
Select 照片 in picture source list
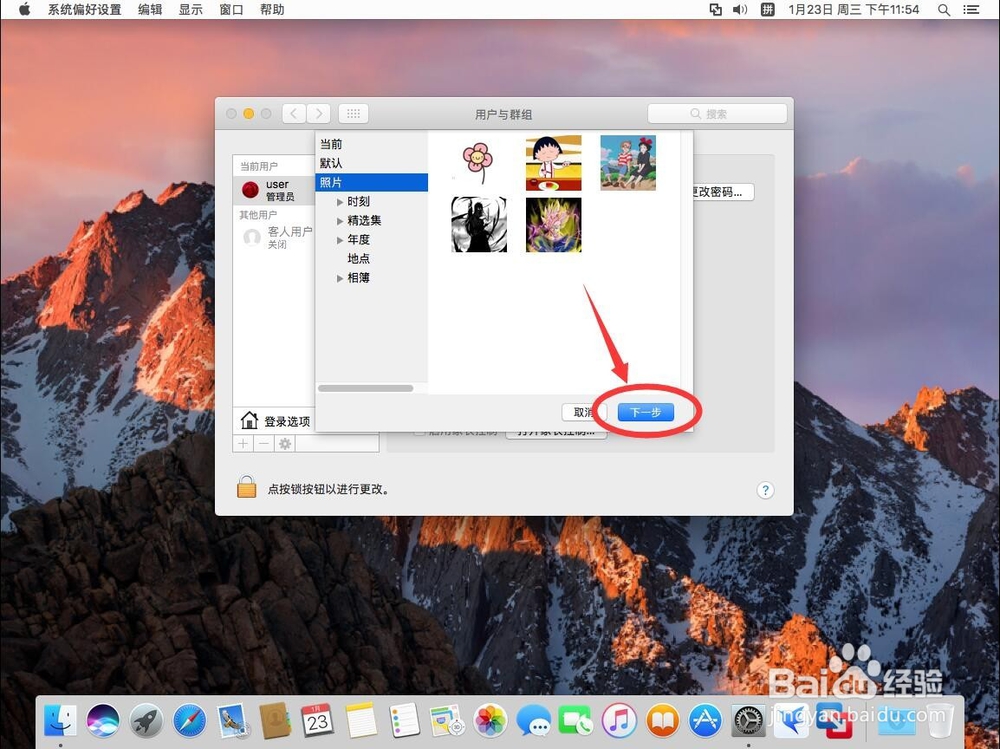pyautogui.click(x=371, y=182)
